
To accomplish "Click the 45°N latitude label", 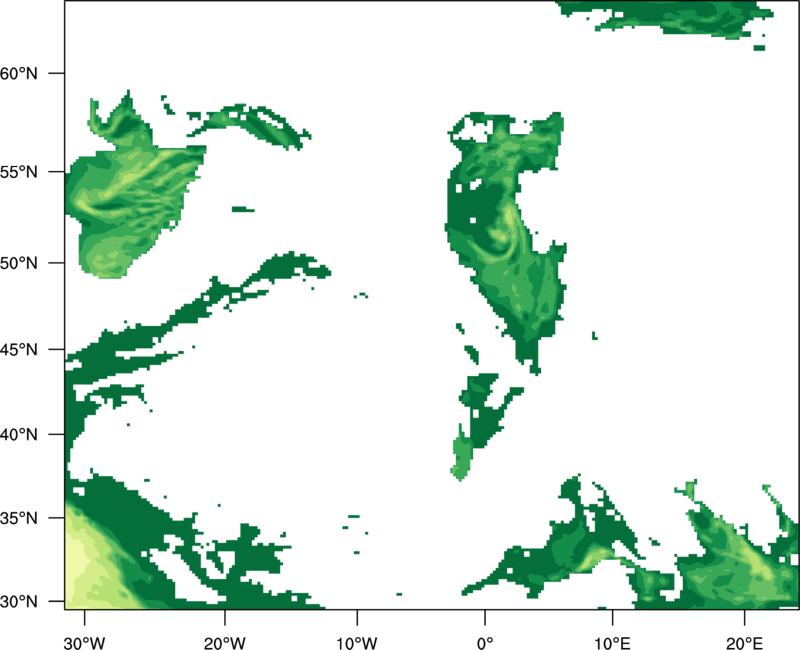I will (19, 350).
